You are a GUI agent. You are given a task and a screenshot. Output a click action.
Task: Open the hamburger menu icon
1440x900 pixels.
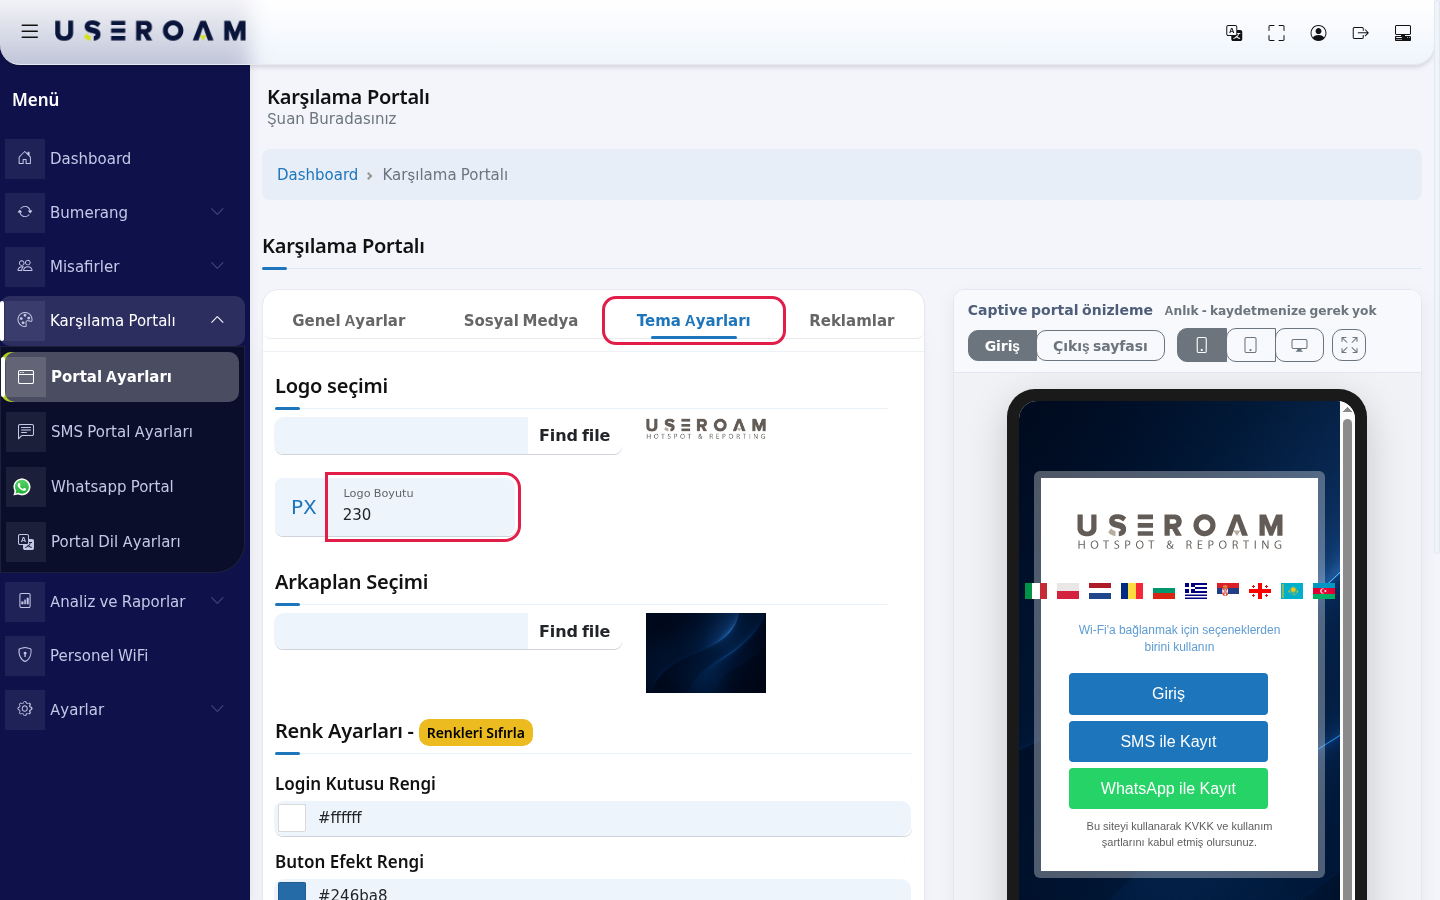coord(30,32)
